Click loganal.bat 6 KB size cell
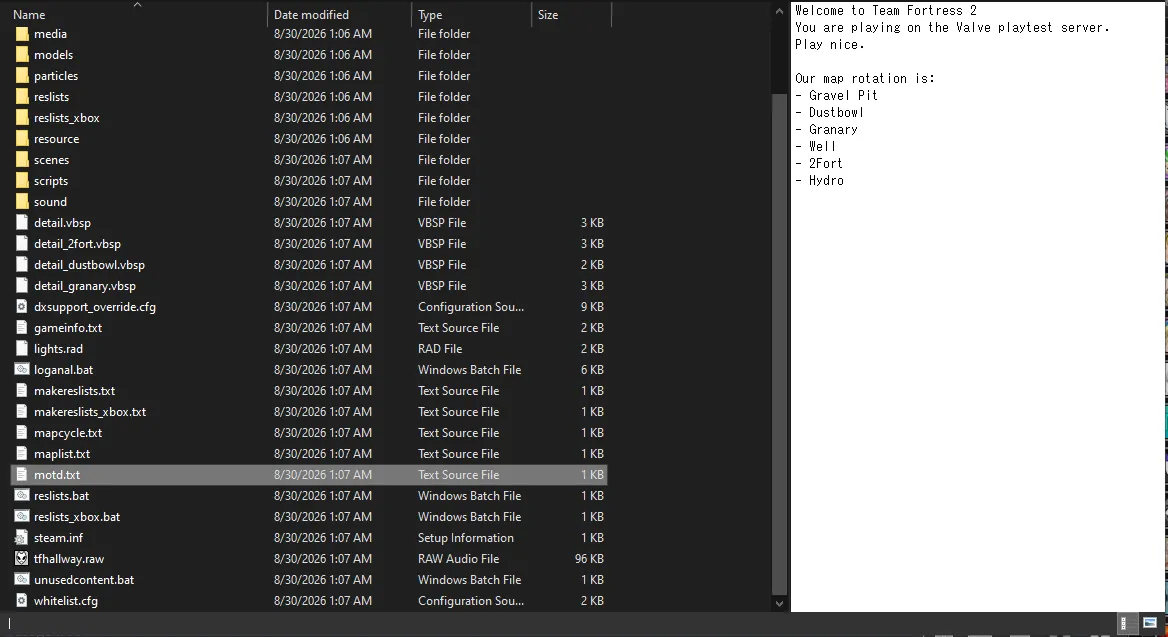The height and width of the screenshot is (637, 1168). click(592, 370)
